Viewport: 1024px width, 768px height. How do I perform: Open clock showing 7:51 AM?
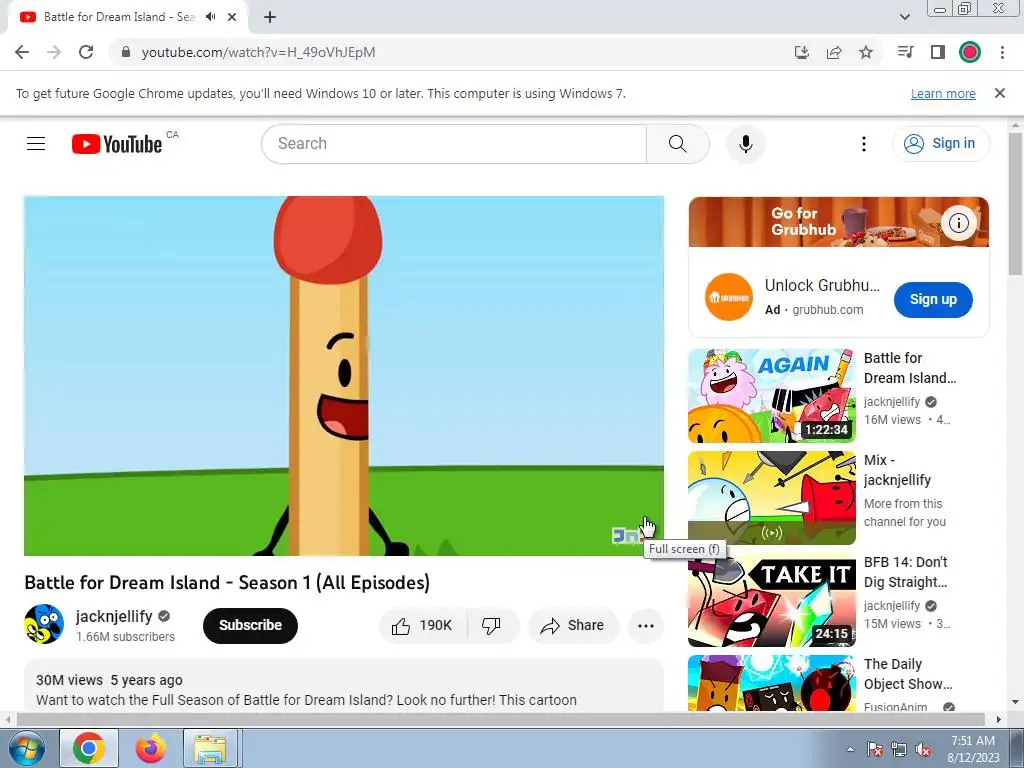coord(973,749)
